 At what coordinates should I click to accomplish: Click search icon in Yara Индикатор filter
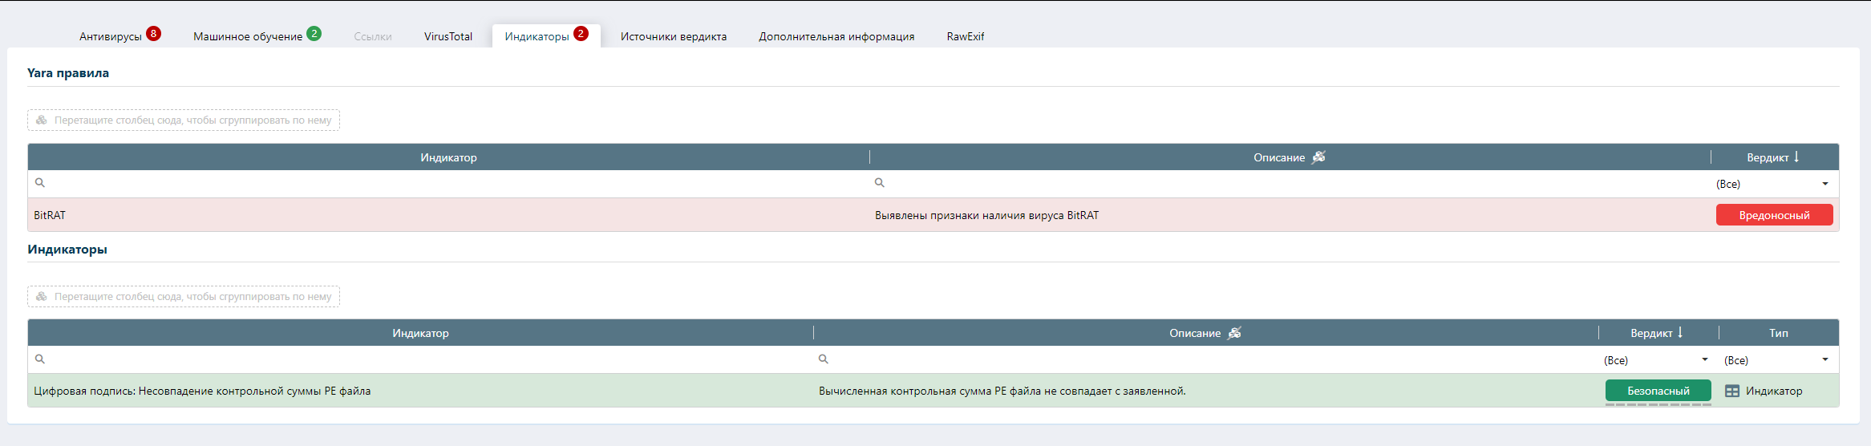40,183
